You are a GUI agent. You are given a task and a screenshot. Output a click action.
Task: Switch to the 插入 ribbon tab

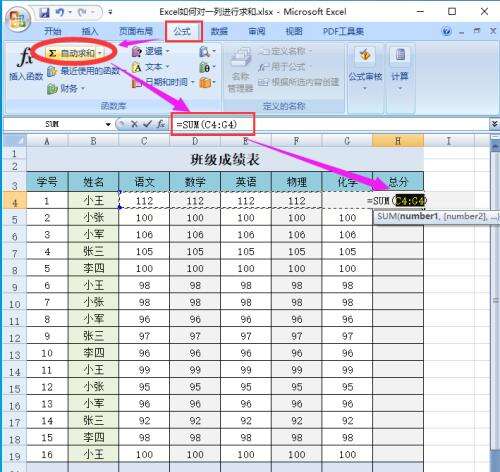point(90,31)
